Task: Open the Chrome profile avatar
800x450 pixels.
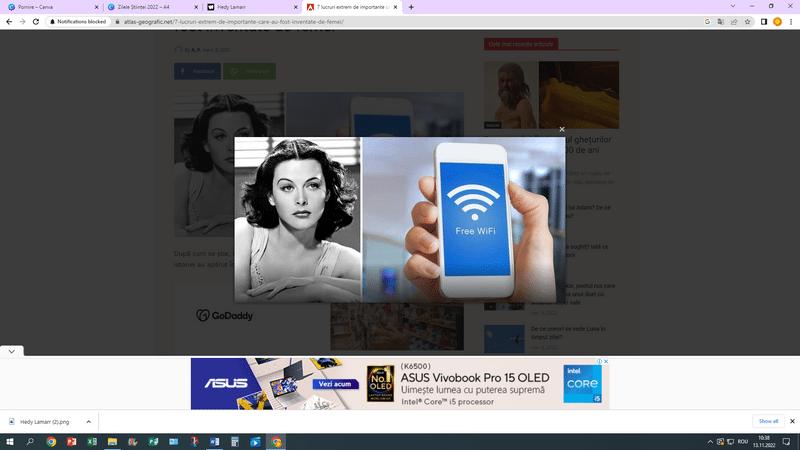Action: click(777, 21)
